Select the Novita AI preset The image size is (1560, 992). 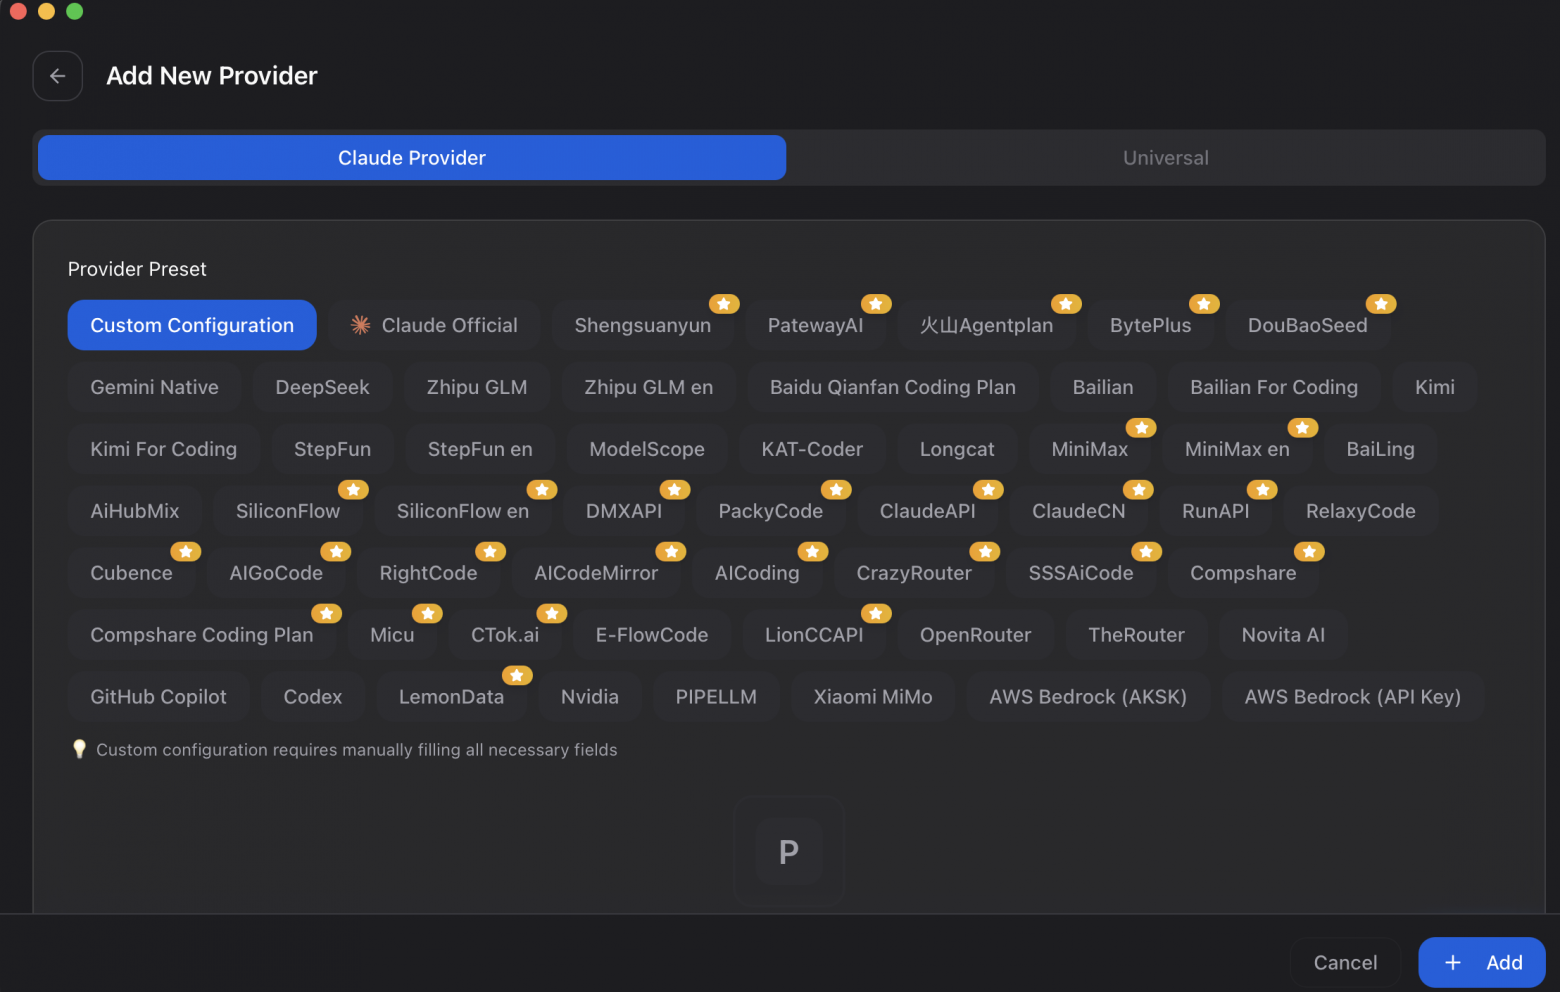pyautogui.click(x=1283, y=635)
